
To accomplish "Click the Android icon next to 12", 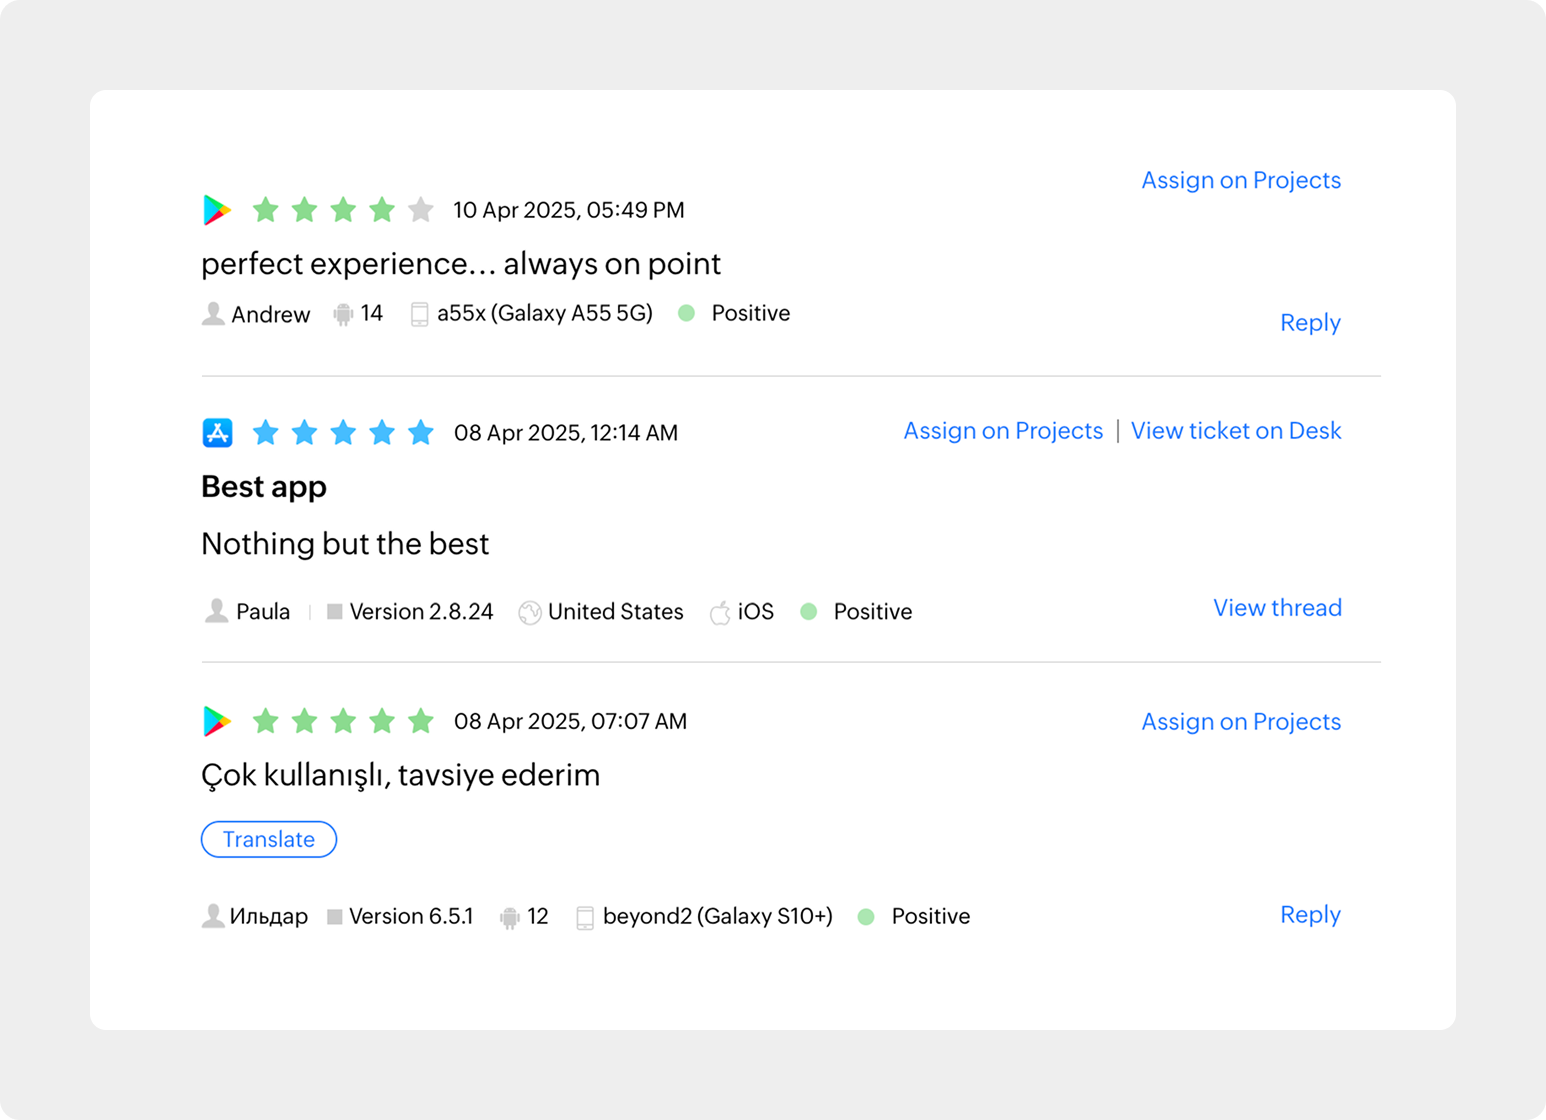I will (x=510, y=917).
